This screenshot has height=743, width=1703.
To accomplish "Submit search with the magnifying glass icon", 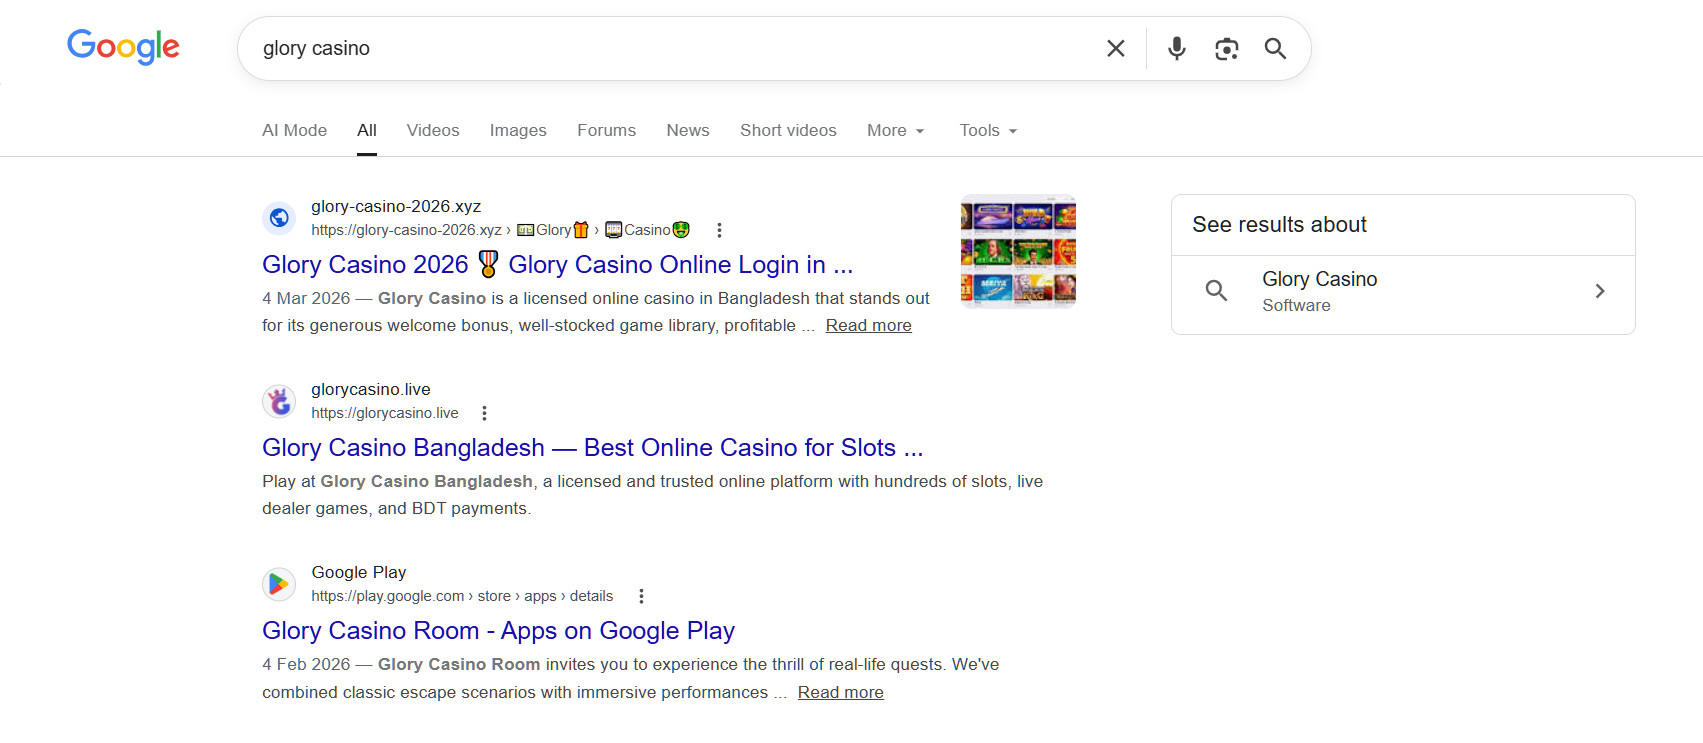I will tap(1275, 48).
